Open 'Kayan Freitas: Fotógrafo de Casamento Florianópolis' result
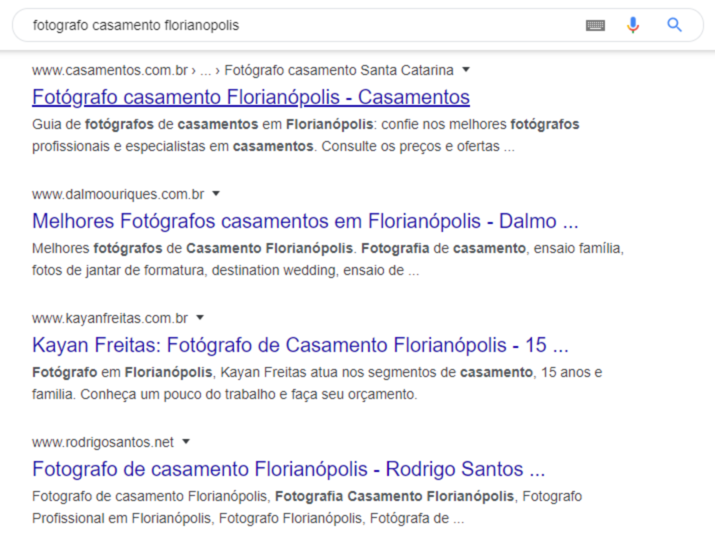Viewport: 715px width, 543px height. click(x=300, y=345)
